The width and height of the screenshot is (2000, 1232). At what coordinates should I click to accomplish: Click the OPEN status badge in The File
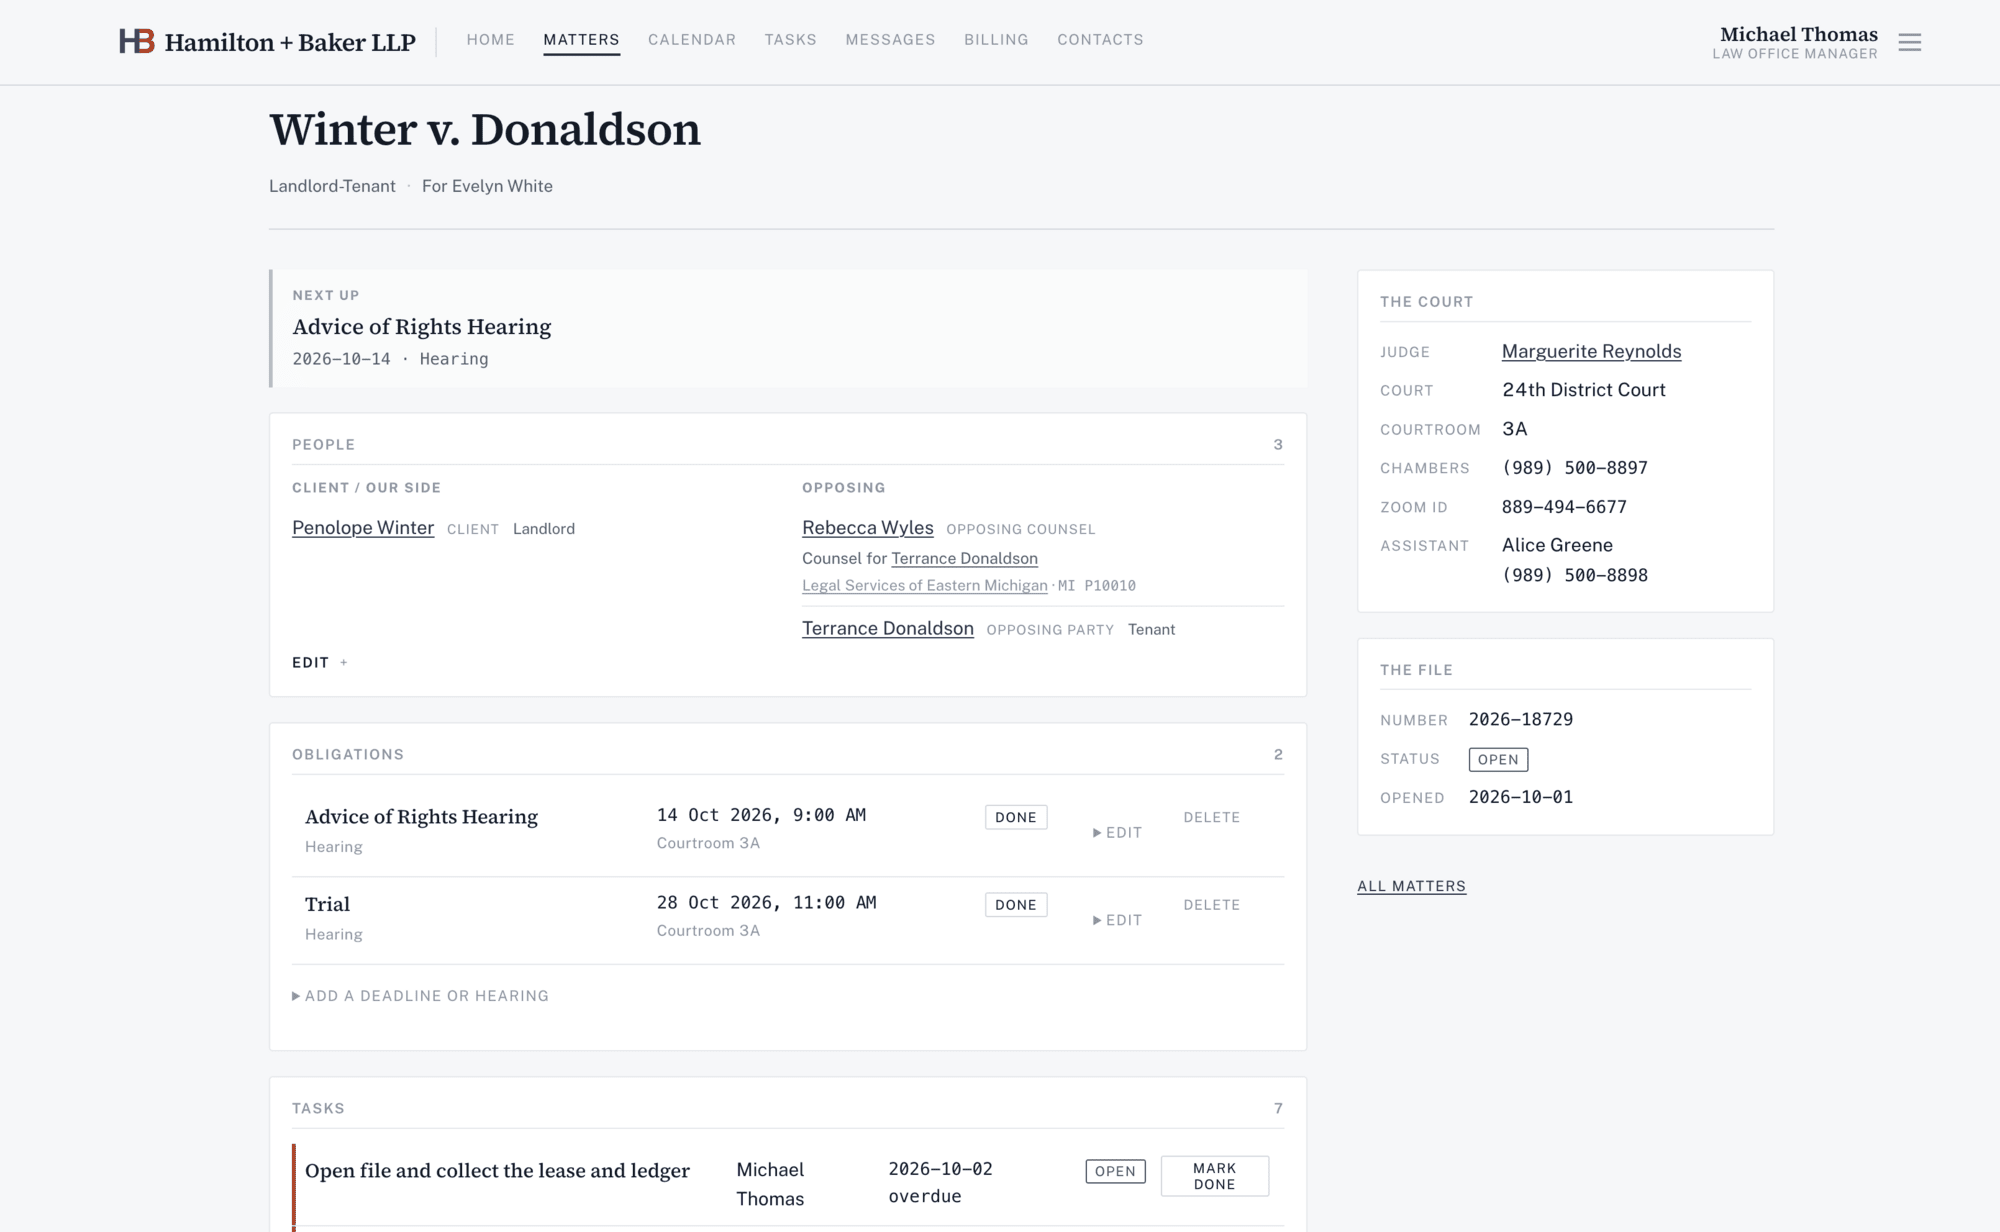(1498, 760)
